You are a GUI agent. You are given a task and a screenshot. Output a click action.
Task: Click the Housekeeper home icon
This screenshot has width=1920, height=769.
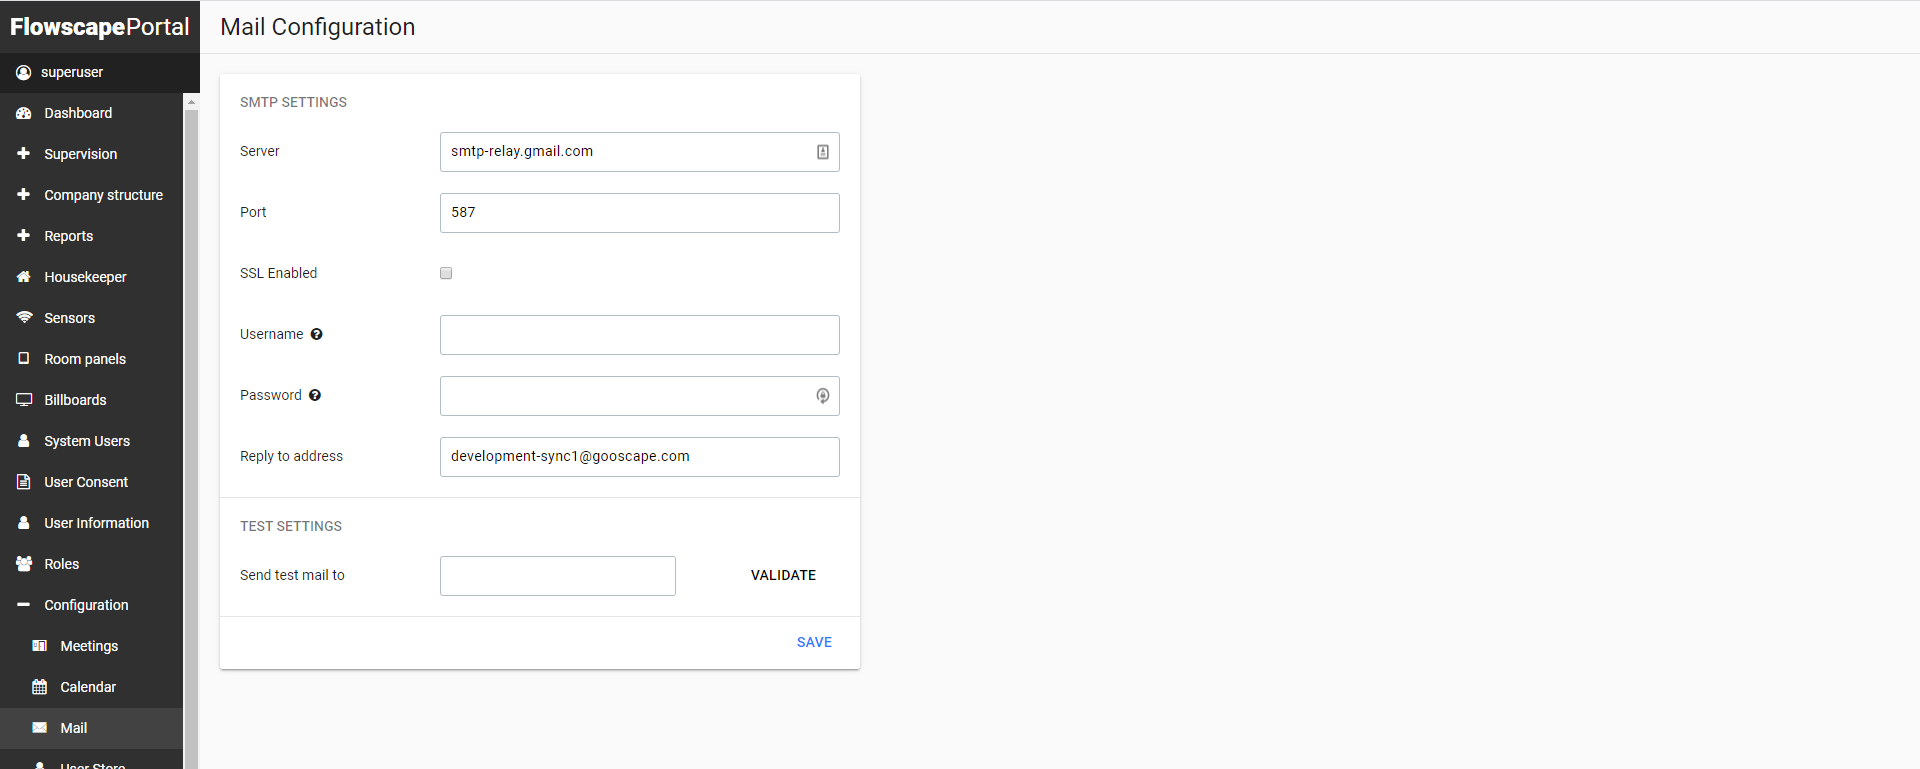(24, 277)
